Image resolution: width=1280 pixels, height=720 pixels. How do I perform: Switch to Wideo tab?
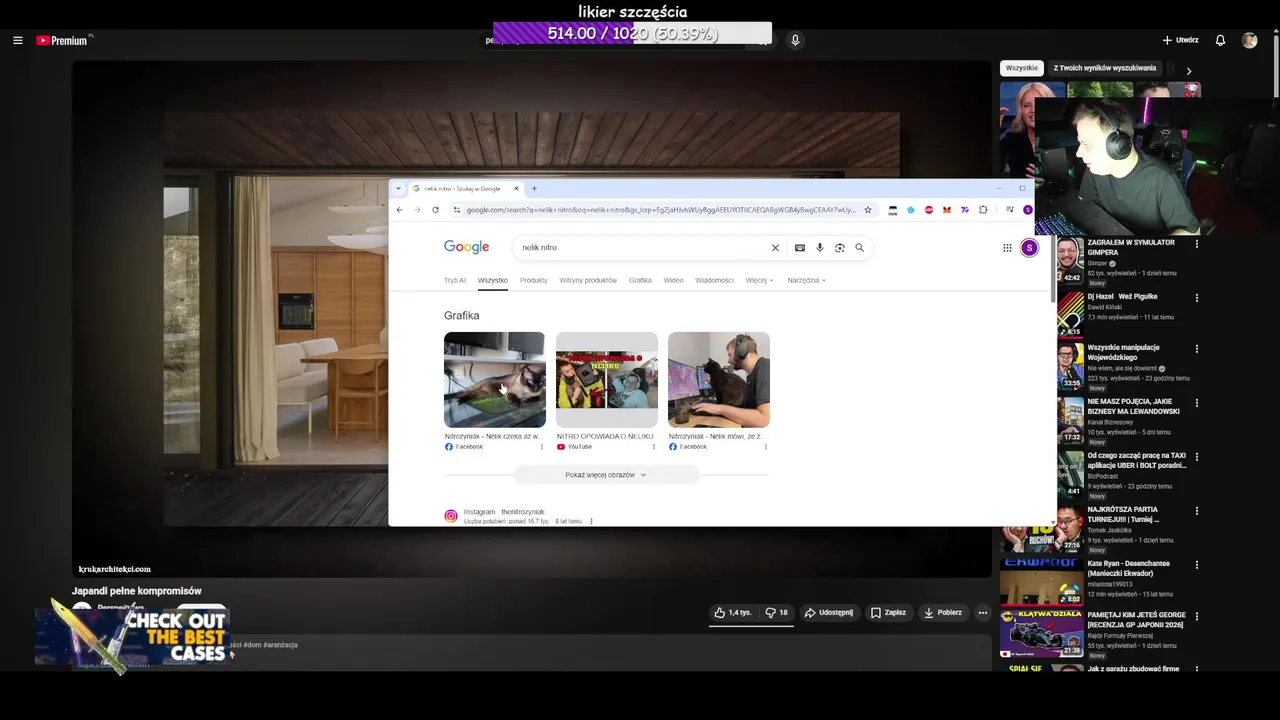[673, 280]
